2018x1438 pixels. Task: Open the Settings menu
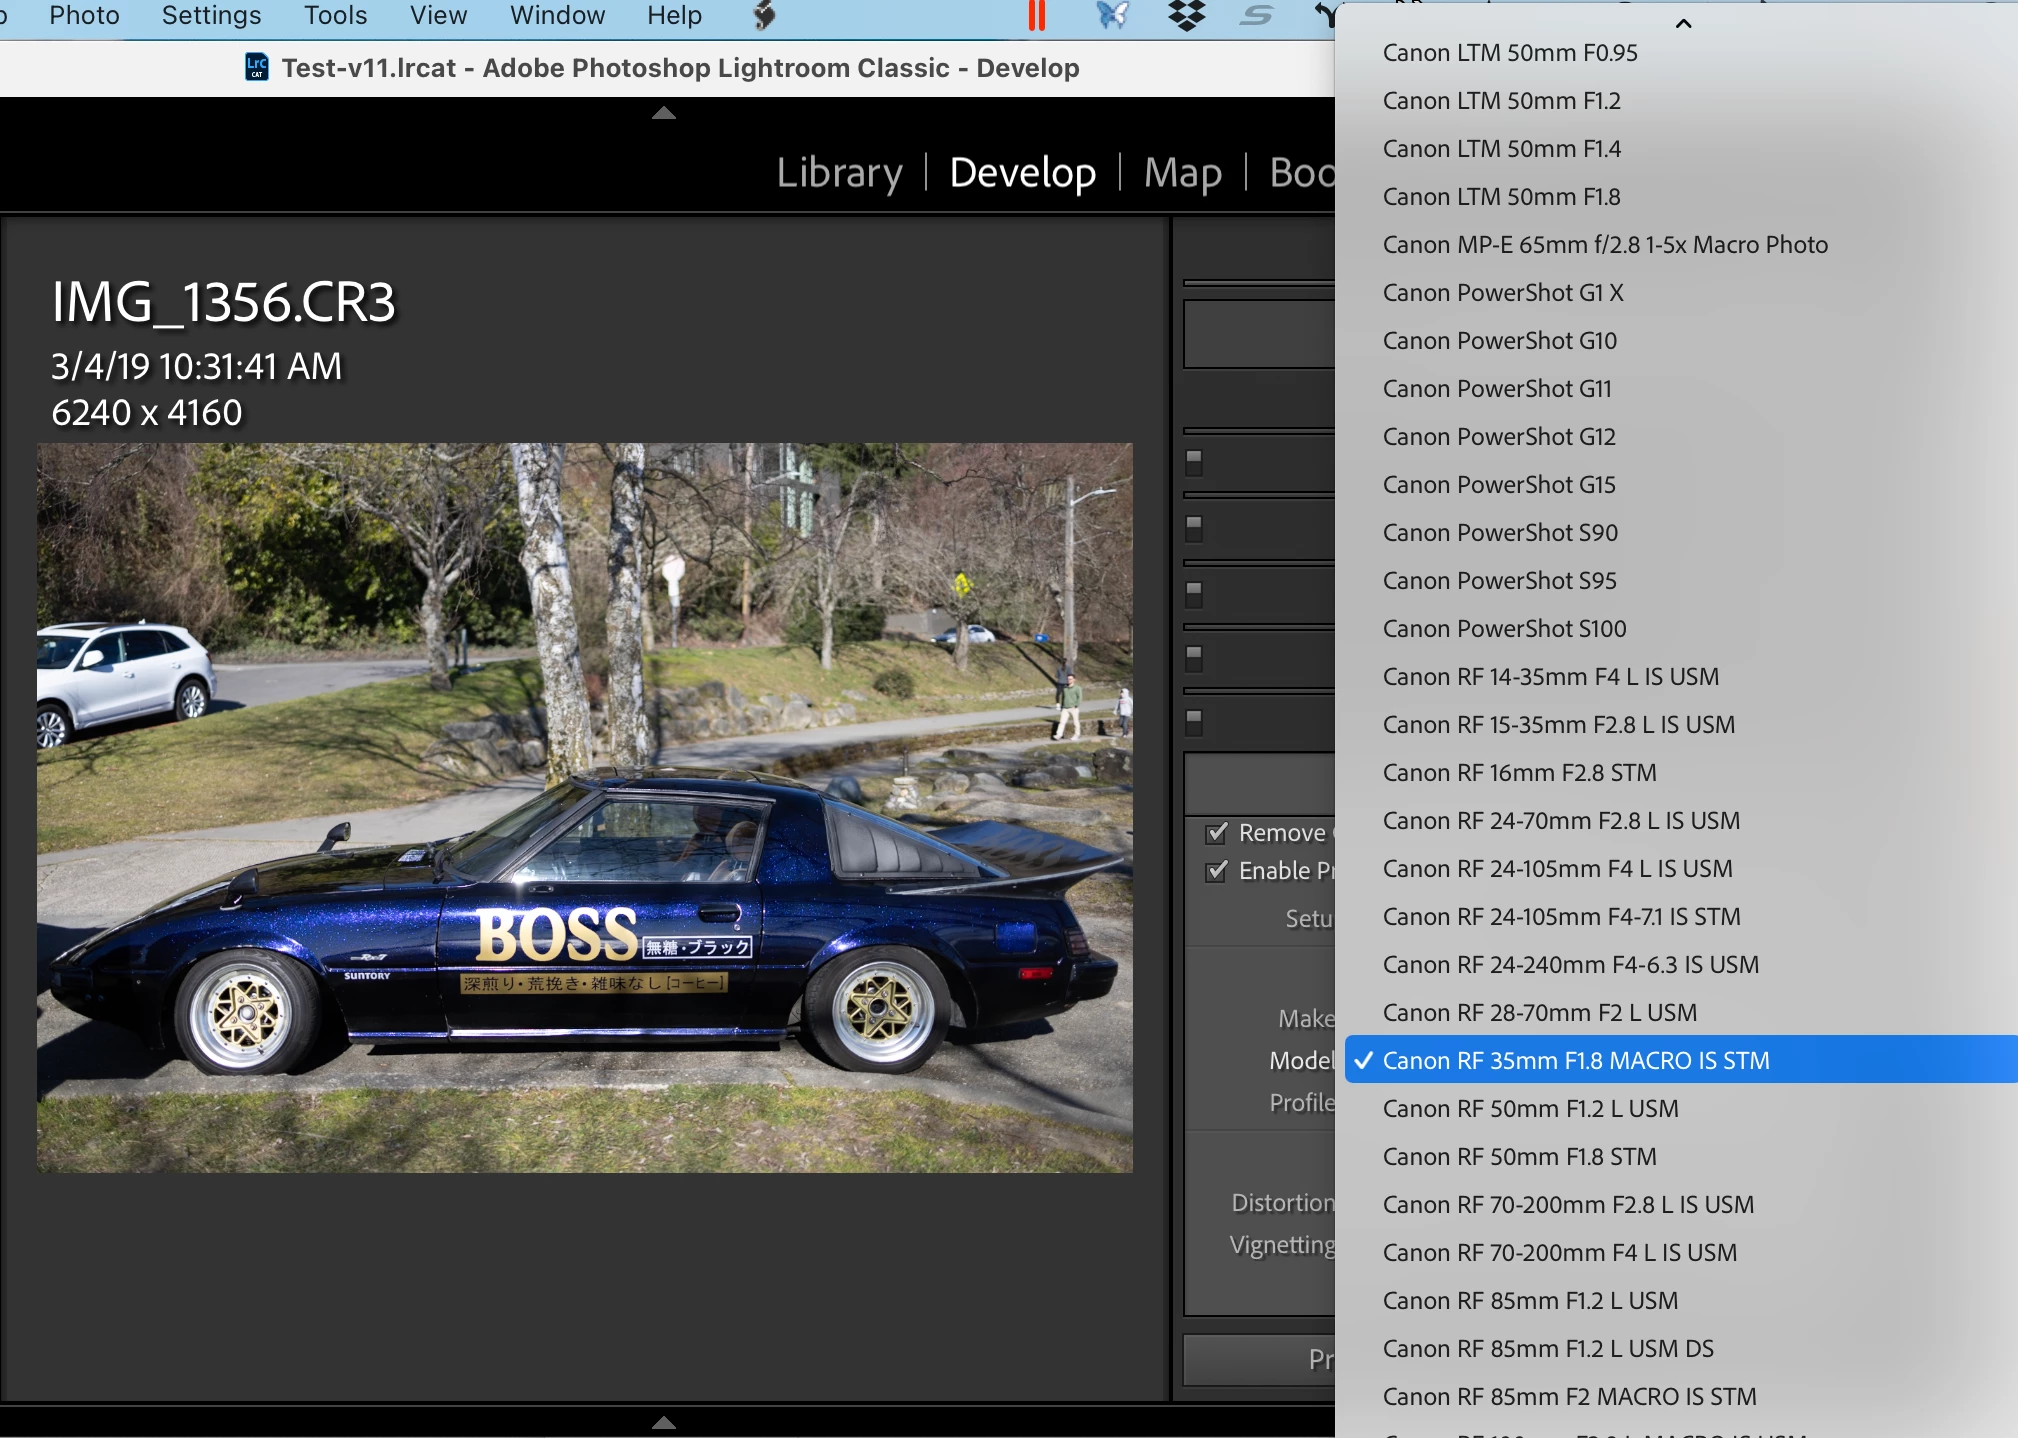tap(211, 15)
